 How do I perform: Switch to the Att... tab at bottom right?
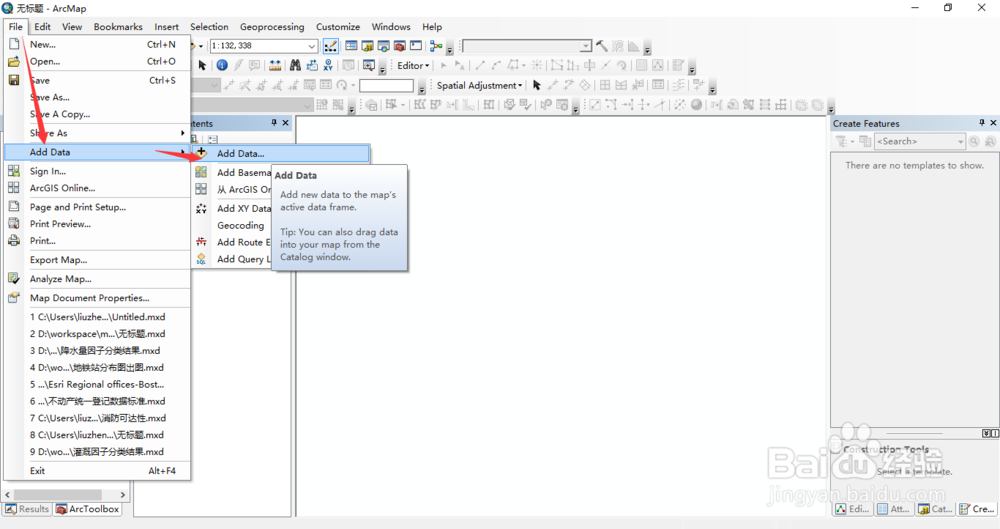(894, 509)
